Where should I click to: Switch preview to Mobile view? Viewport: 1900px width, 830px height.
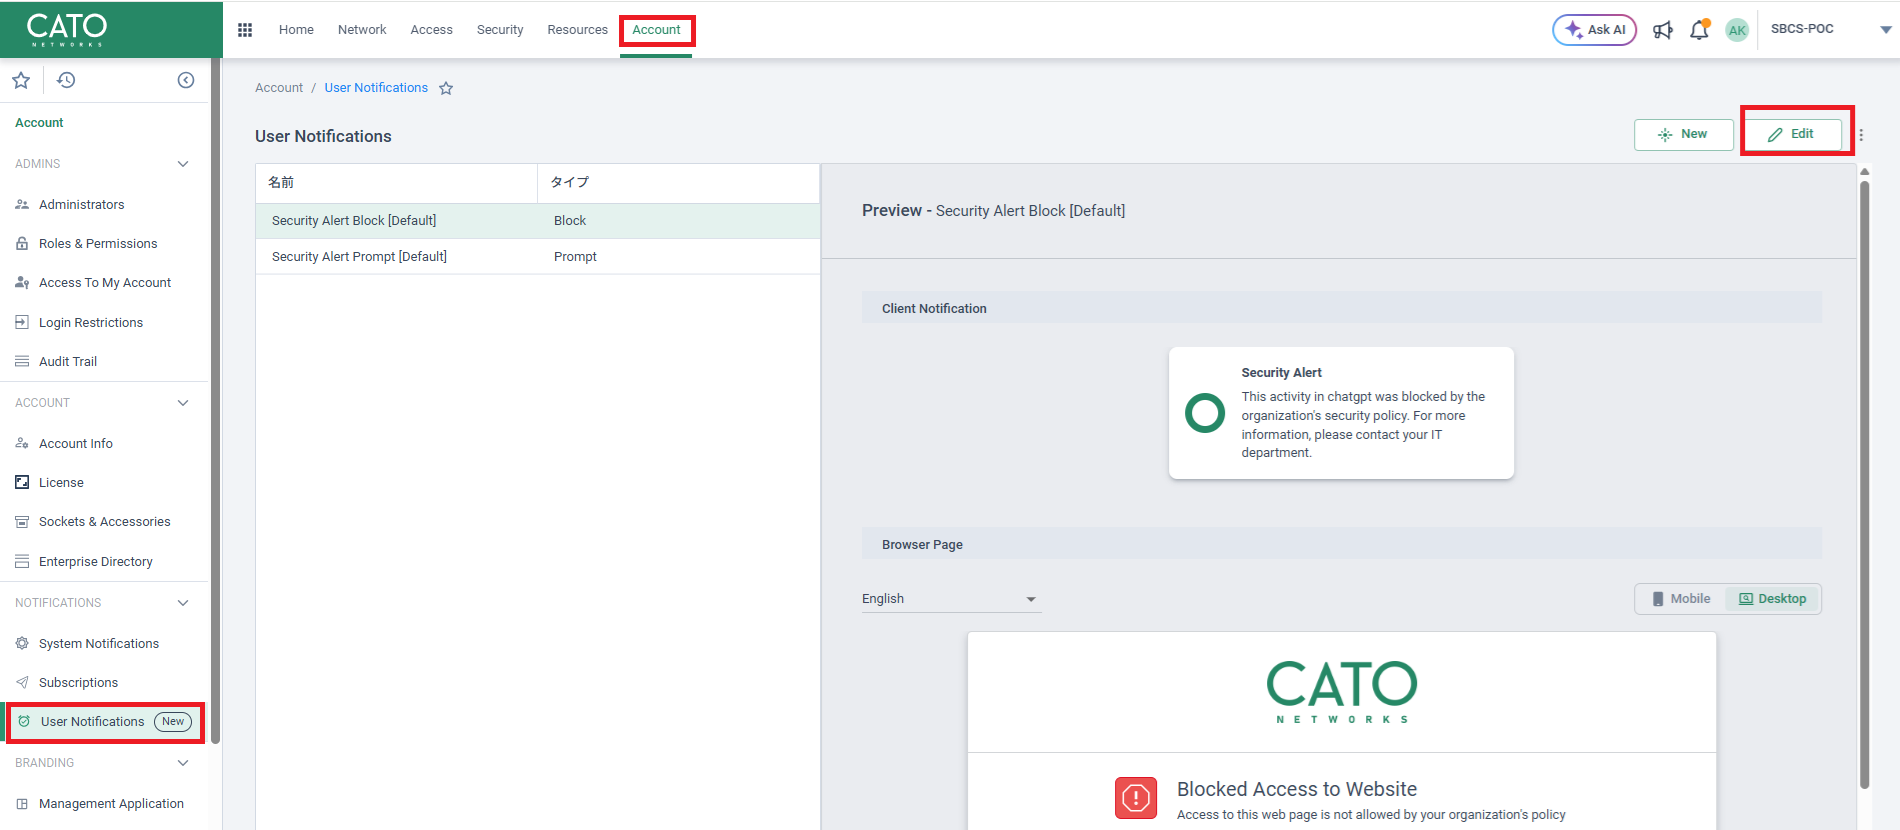tap(1681, 599)
